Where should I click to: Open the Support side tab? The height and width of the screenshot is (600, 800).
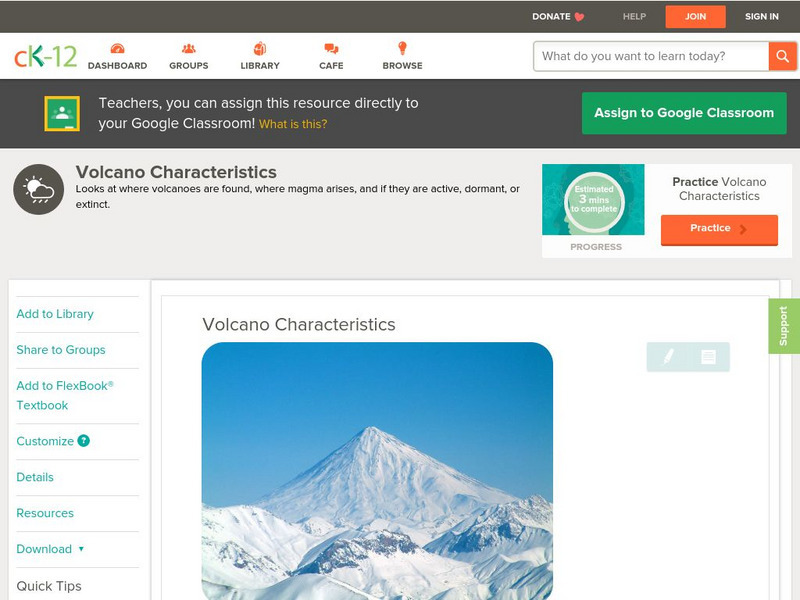point(784,326)
